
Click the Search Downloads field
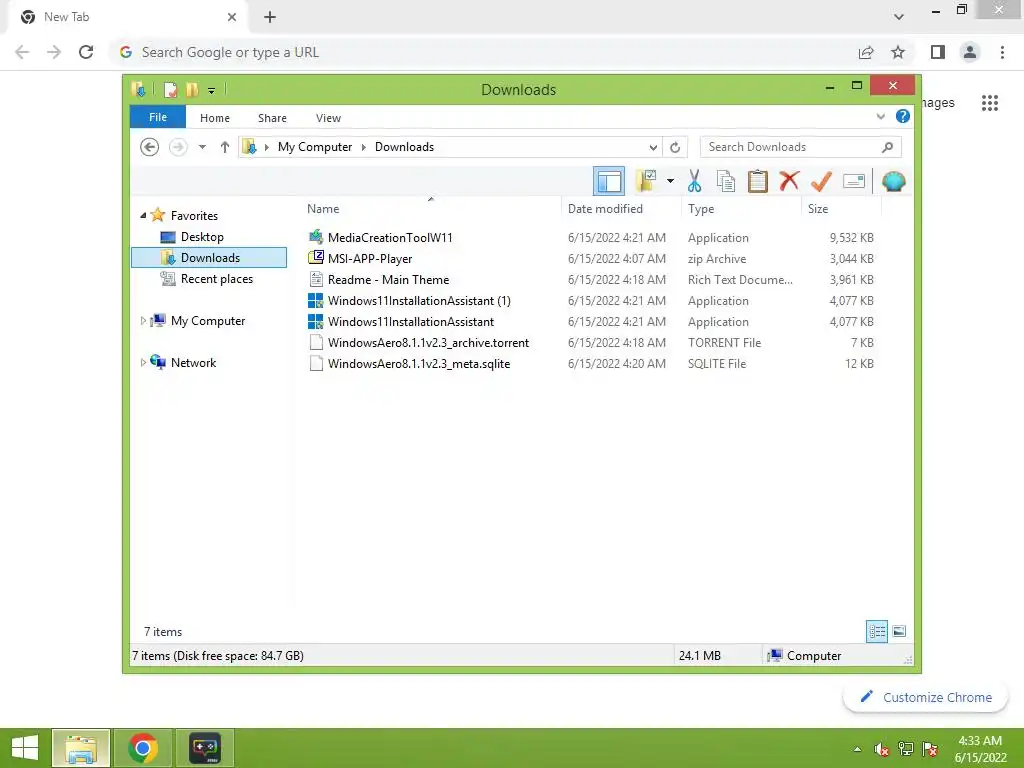[x=801, y=147]
